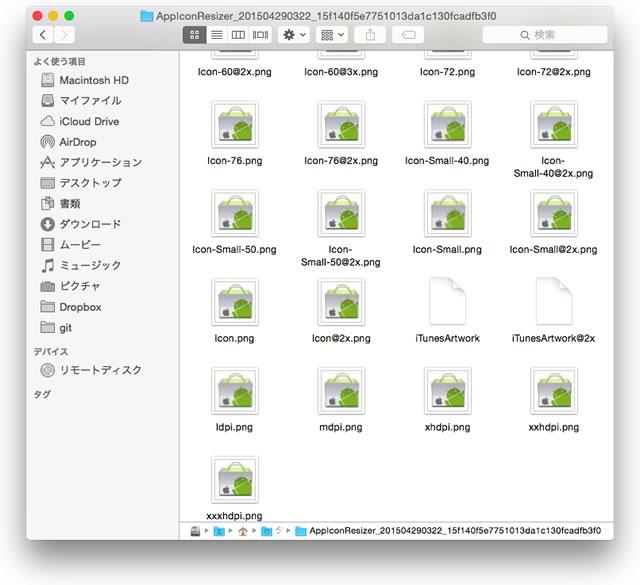Viewport: 640px width, 585px height.
Task: Click the よく使う項目 section header
Action: (x=60, y=62)
